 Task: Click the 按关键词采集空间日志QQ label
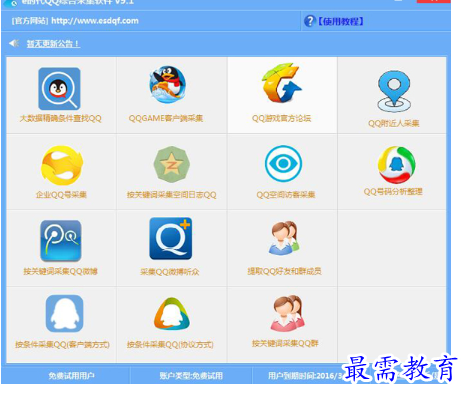(x=172, y=195)
